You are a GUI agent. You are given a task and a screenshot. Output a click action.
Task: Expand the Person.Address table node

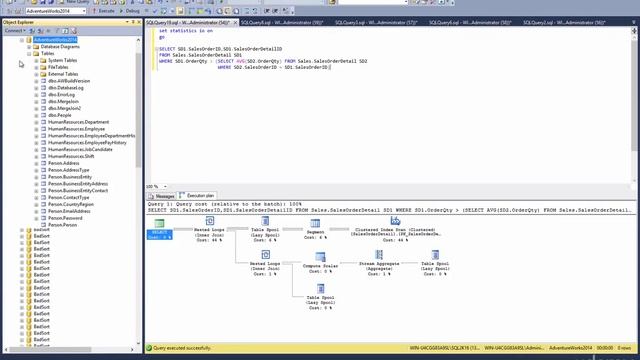tap(36, 163)
